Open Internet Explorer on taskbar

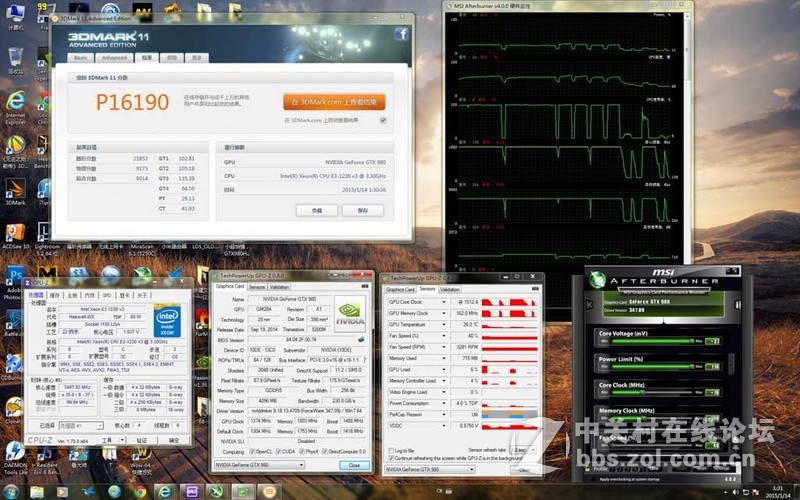164,491
